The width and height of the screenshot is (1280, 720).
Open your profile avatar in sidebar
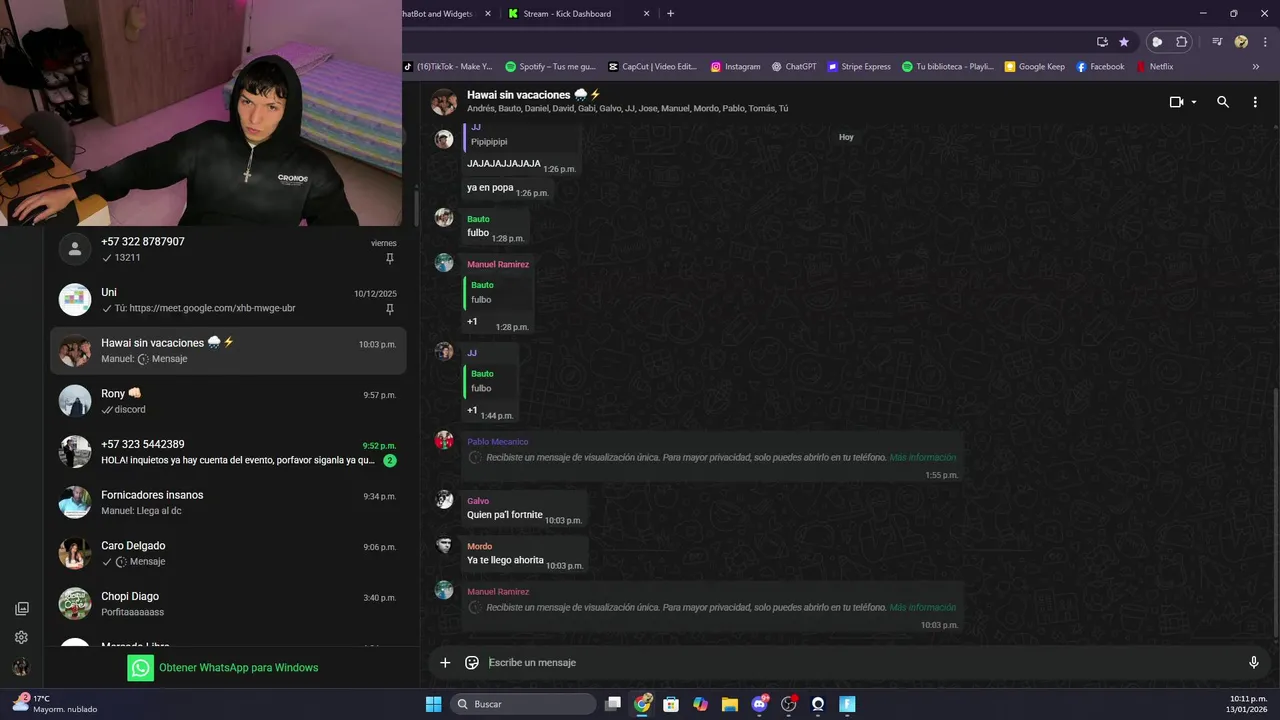click(x=21, y=667)
